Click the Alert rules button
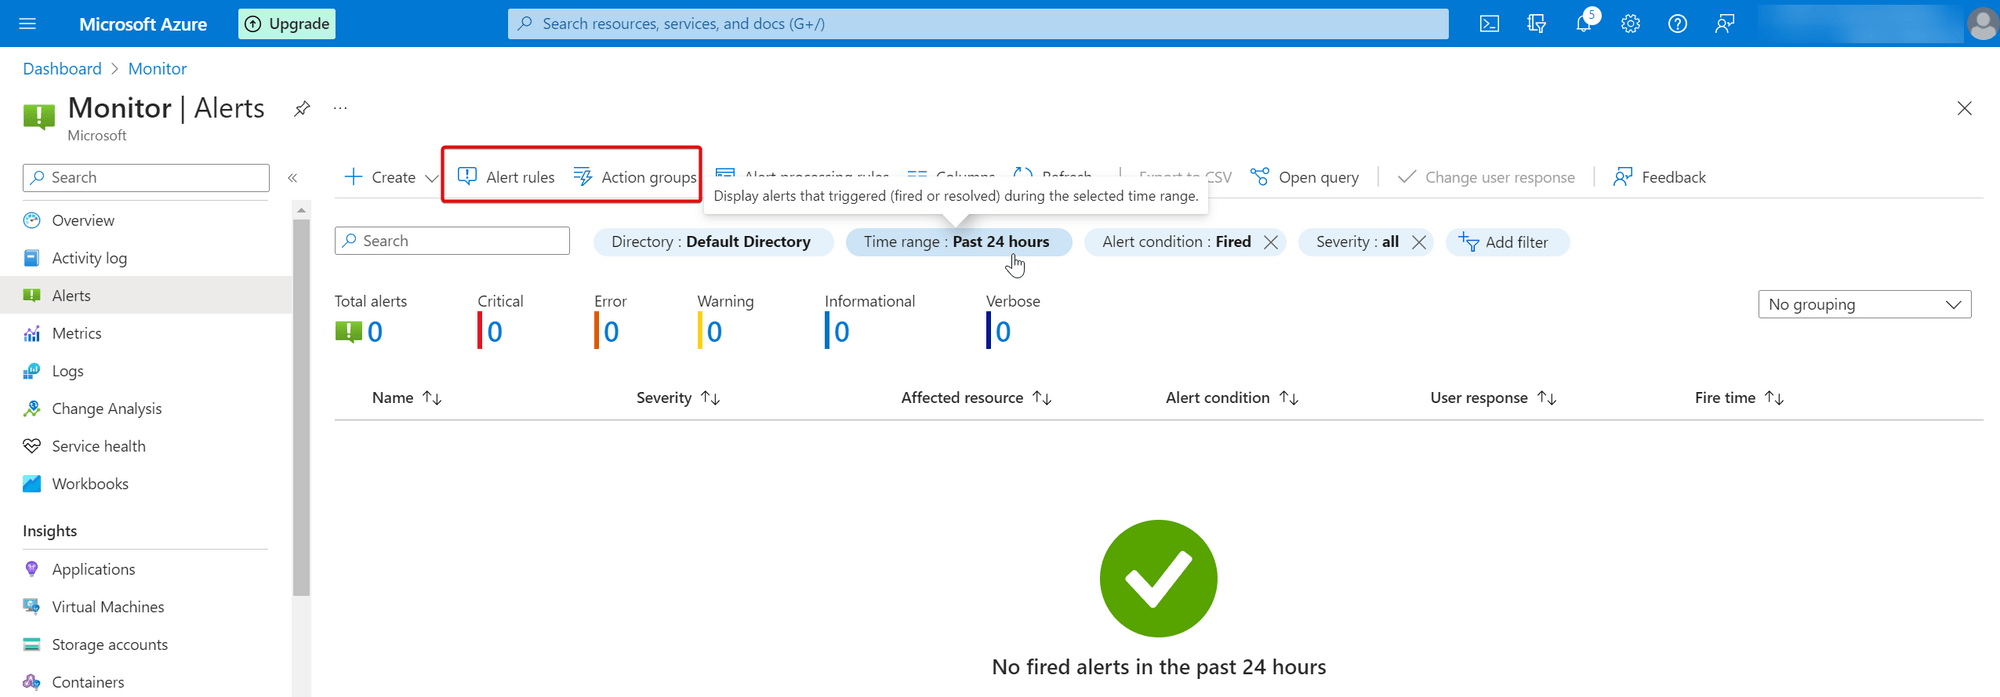Viewport: 2000px width, 697px height. 506,177
